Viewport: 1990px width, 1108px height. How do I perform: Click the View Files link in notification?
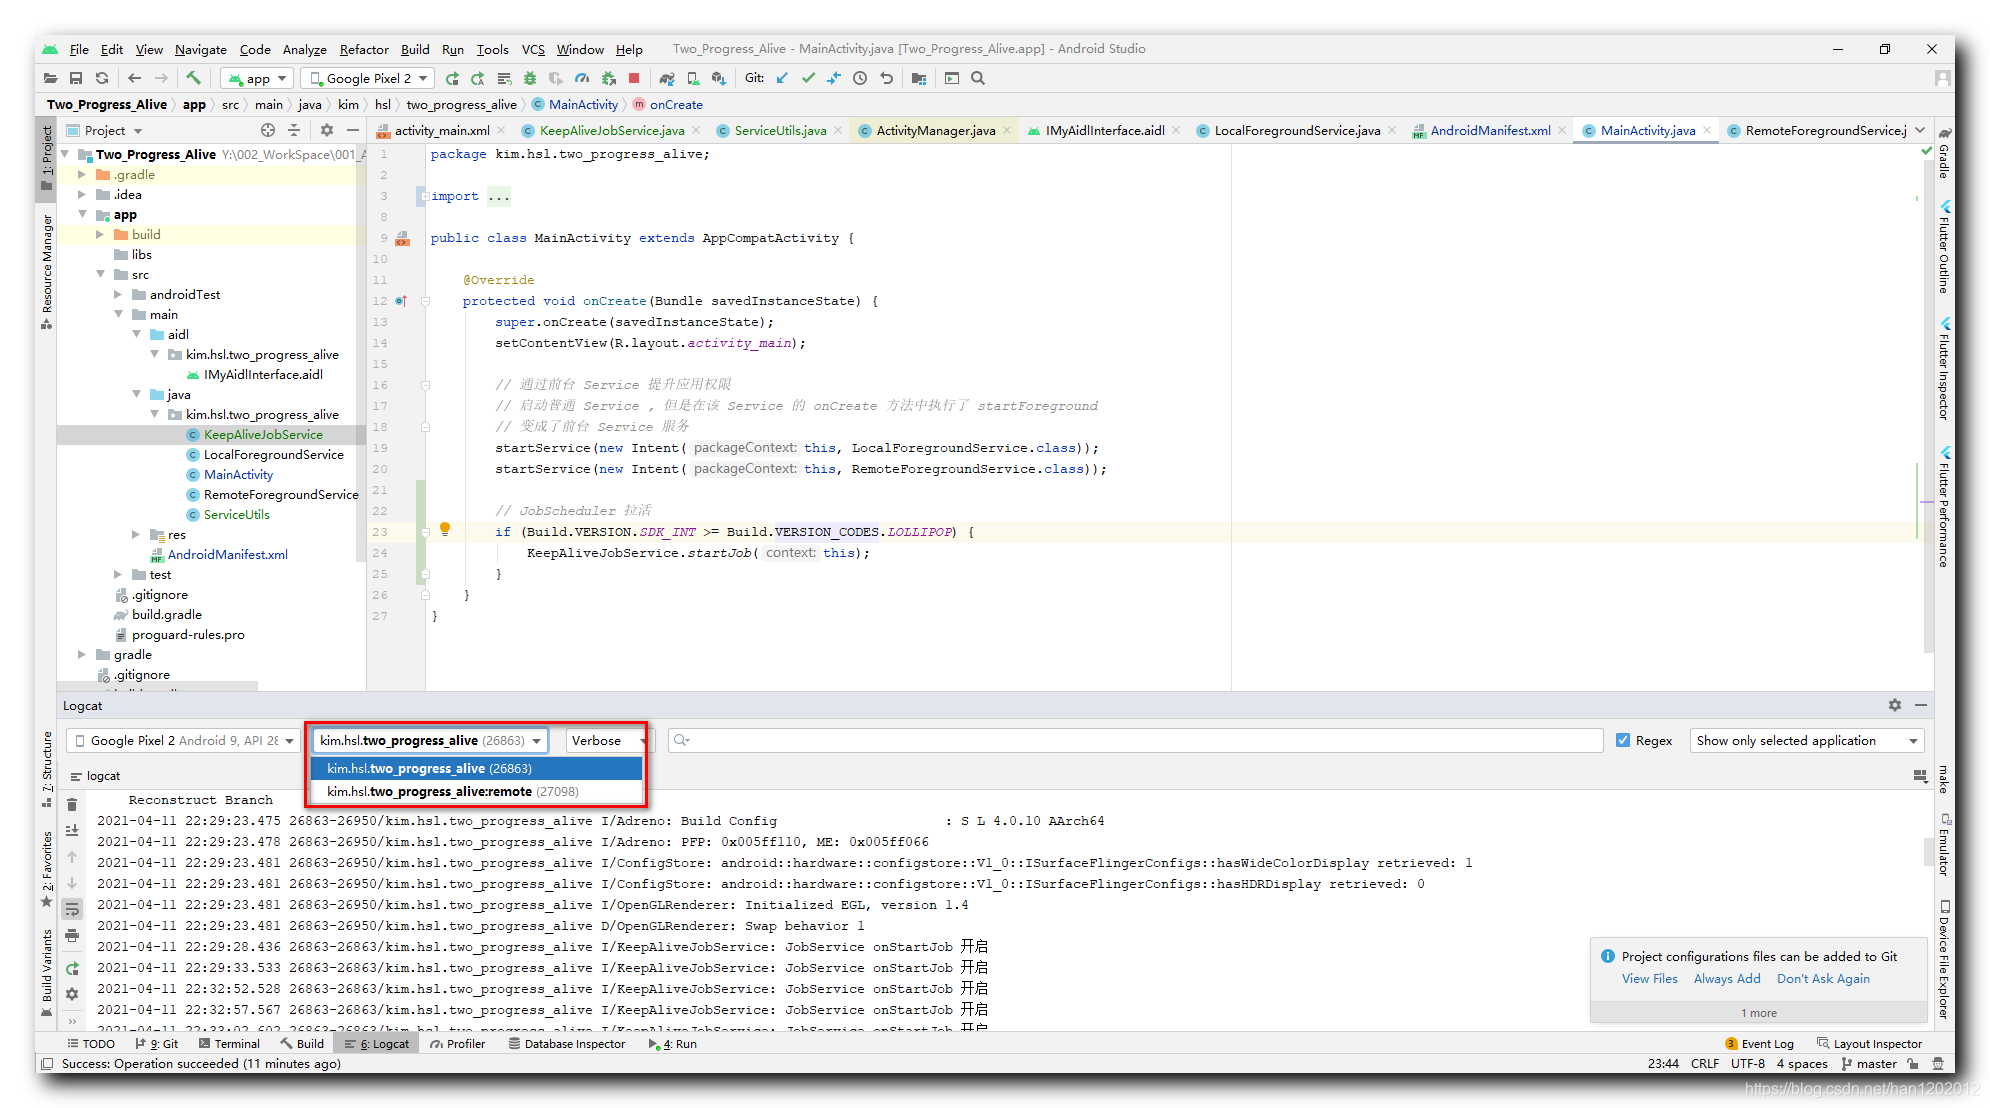(x=1650, y=978)
